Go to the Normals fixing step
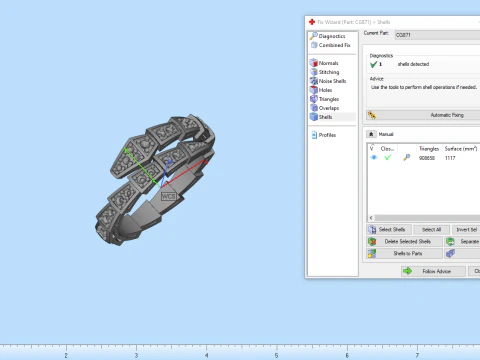This screenshot has width=480, height=360. click(x=324, y=63)
